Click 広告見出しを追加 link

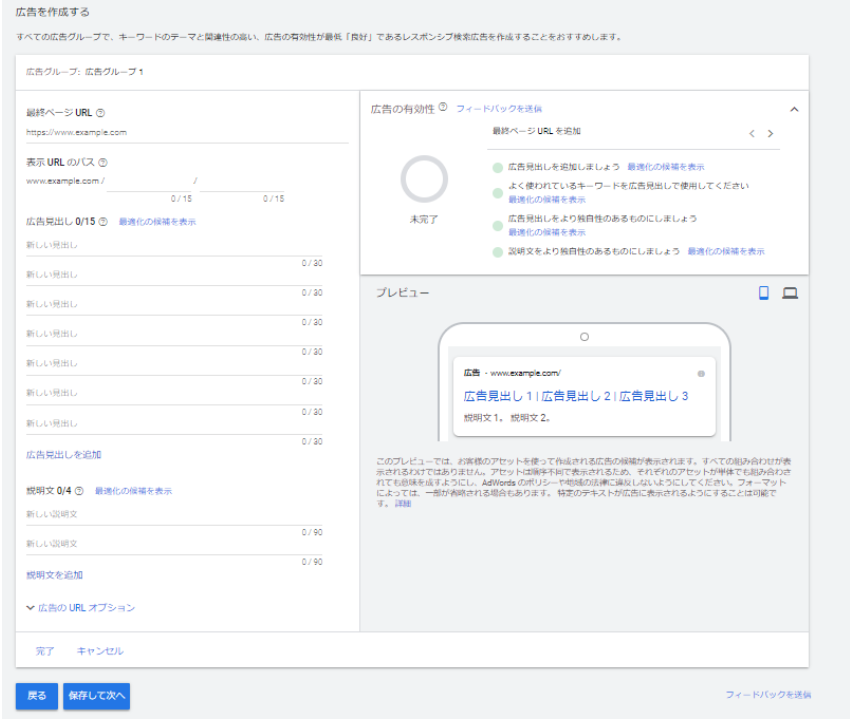click(63, 455)
